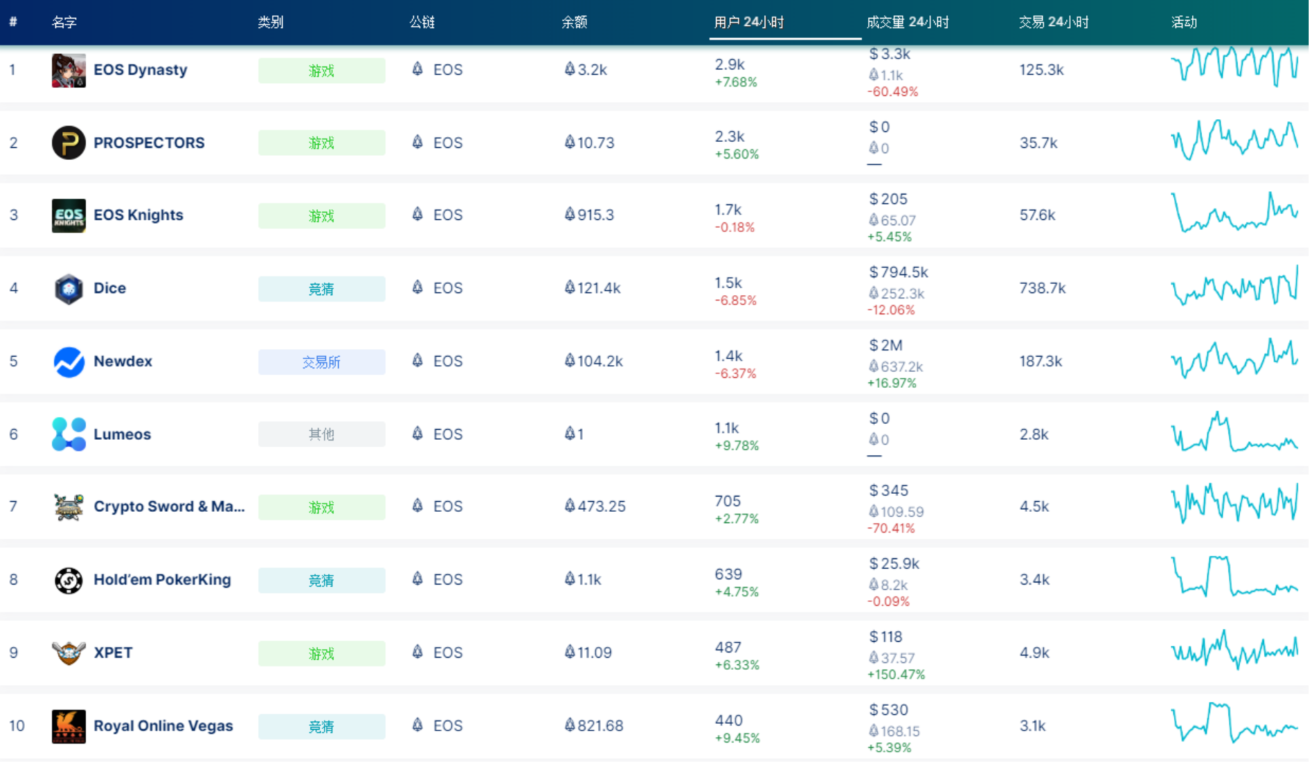Click the 竞猜 tag for Hold'em PokerKing

322,580
